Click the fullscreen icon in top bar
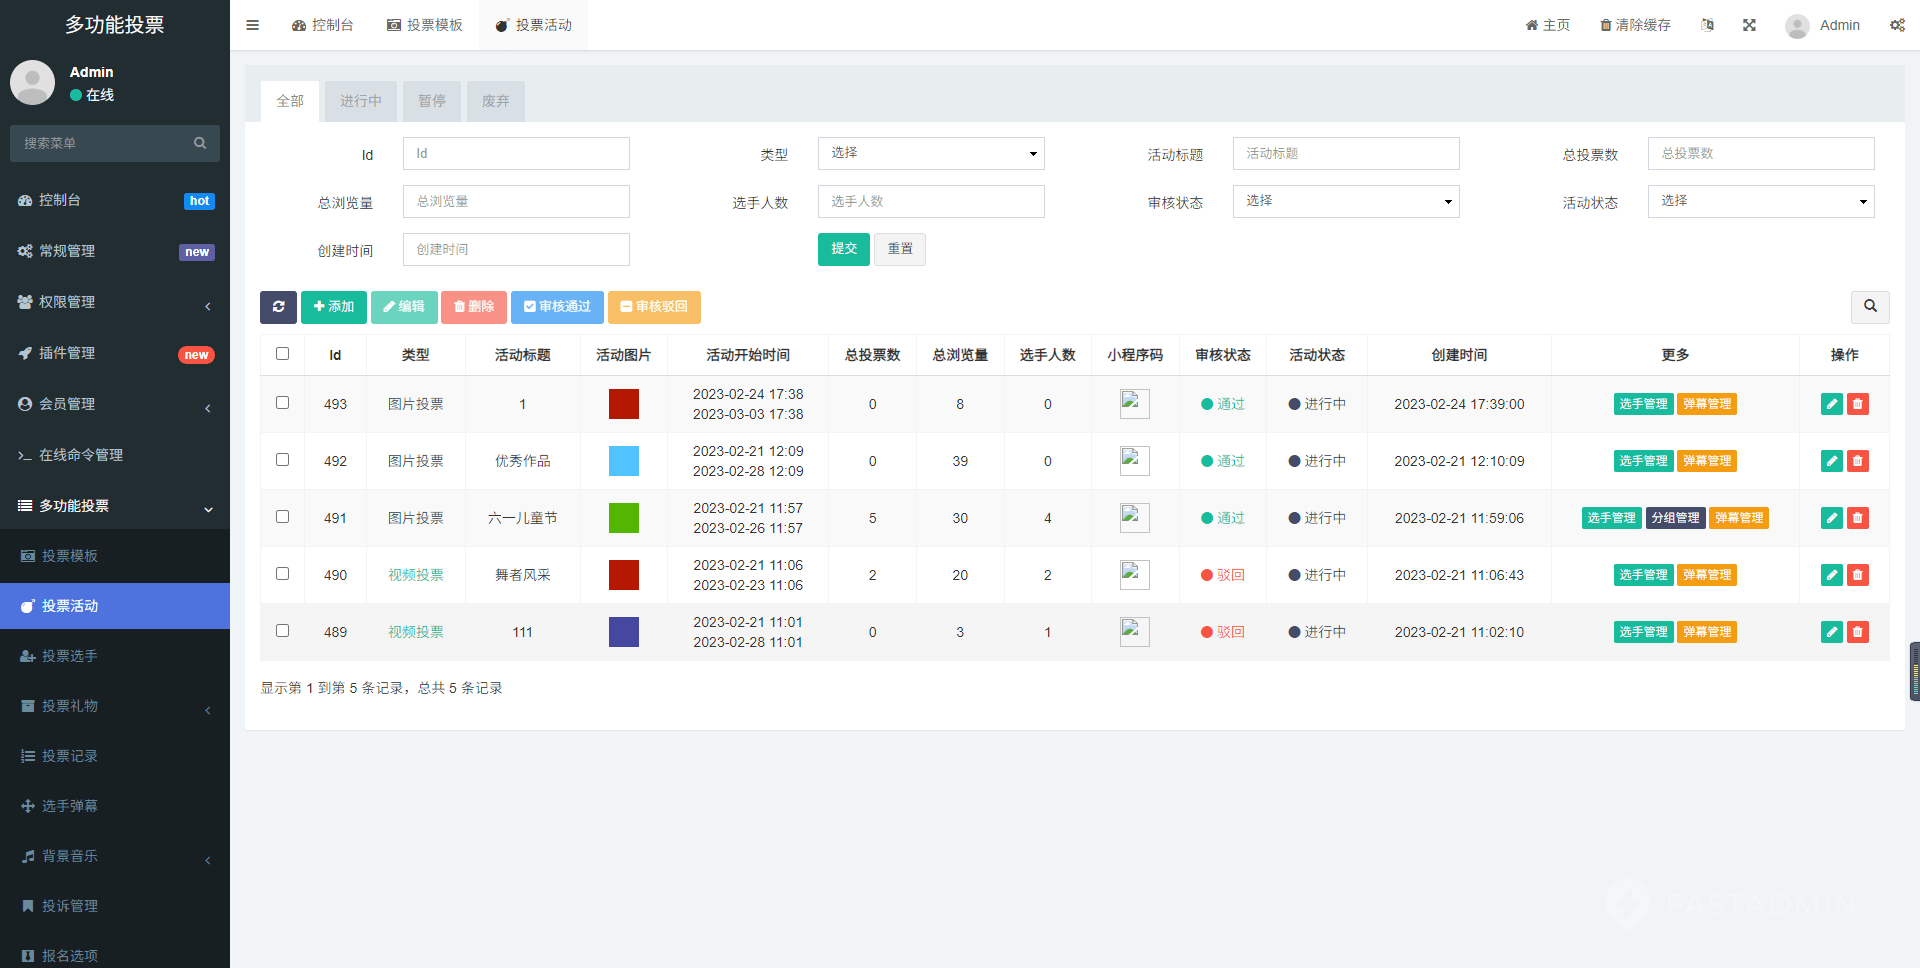The height and width of the screenshot is (968, 1920). click(x=1749, y=25)
